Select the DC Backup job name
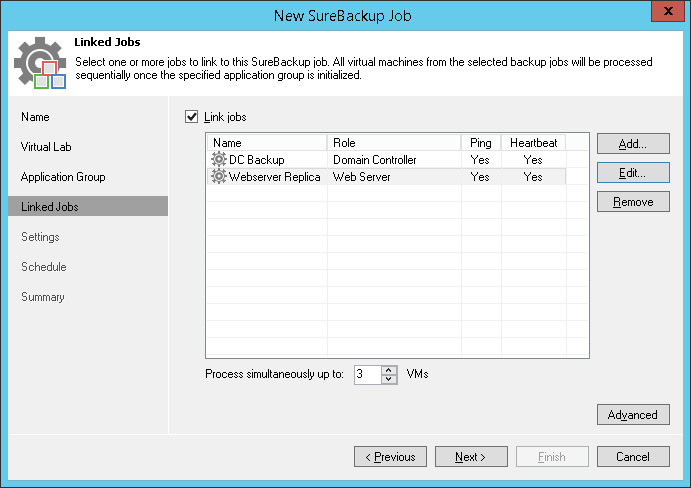The width and height of the screenshot is (691, 488). [257, 160]
